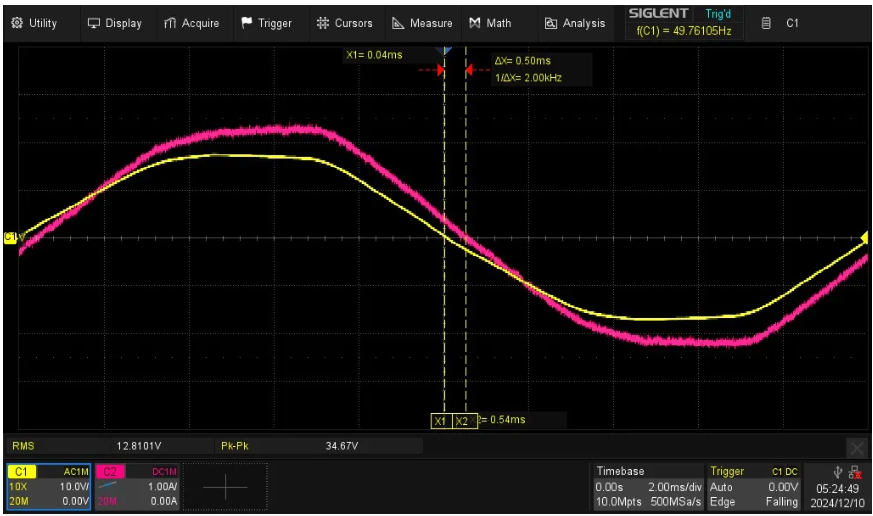Toggle the yellow C1 channel label
This screenshot has width=873, height=516.
(x=21, y=471)
